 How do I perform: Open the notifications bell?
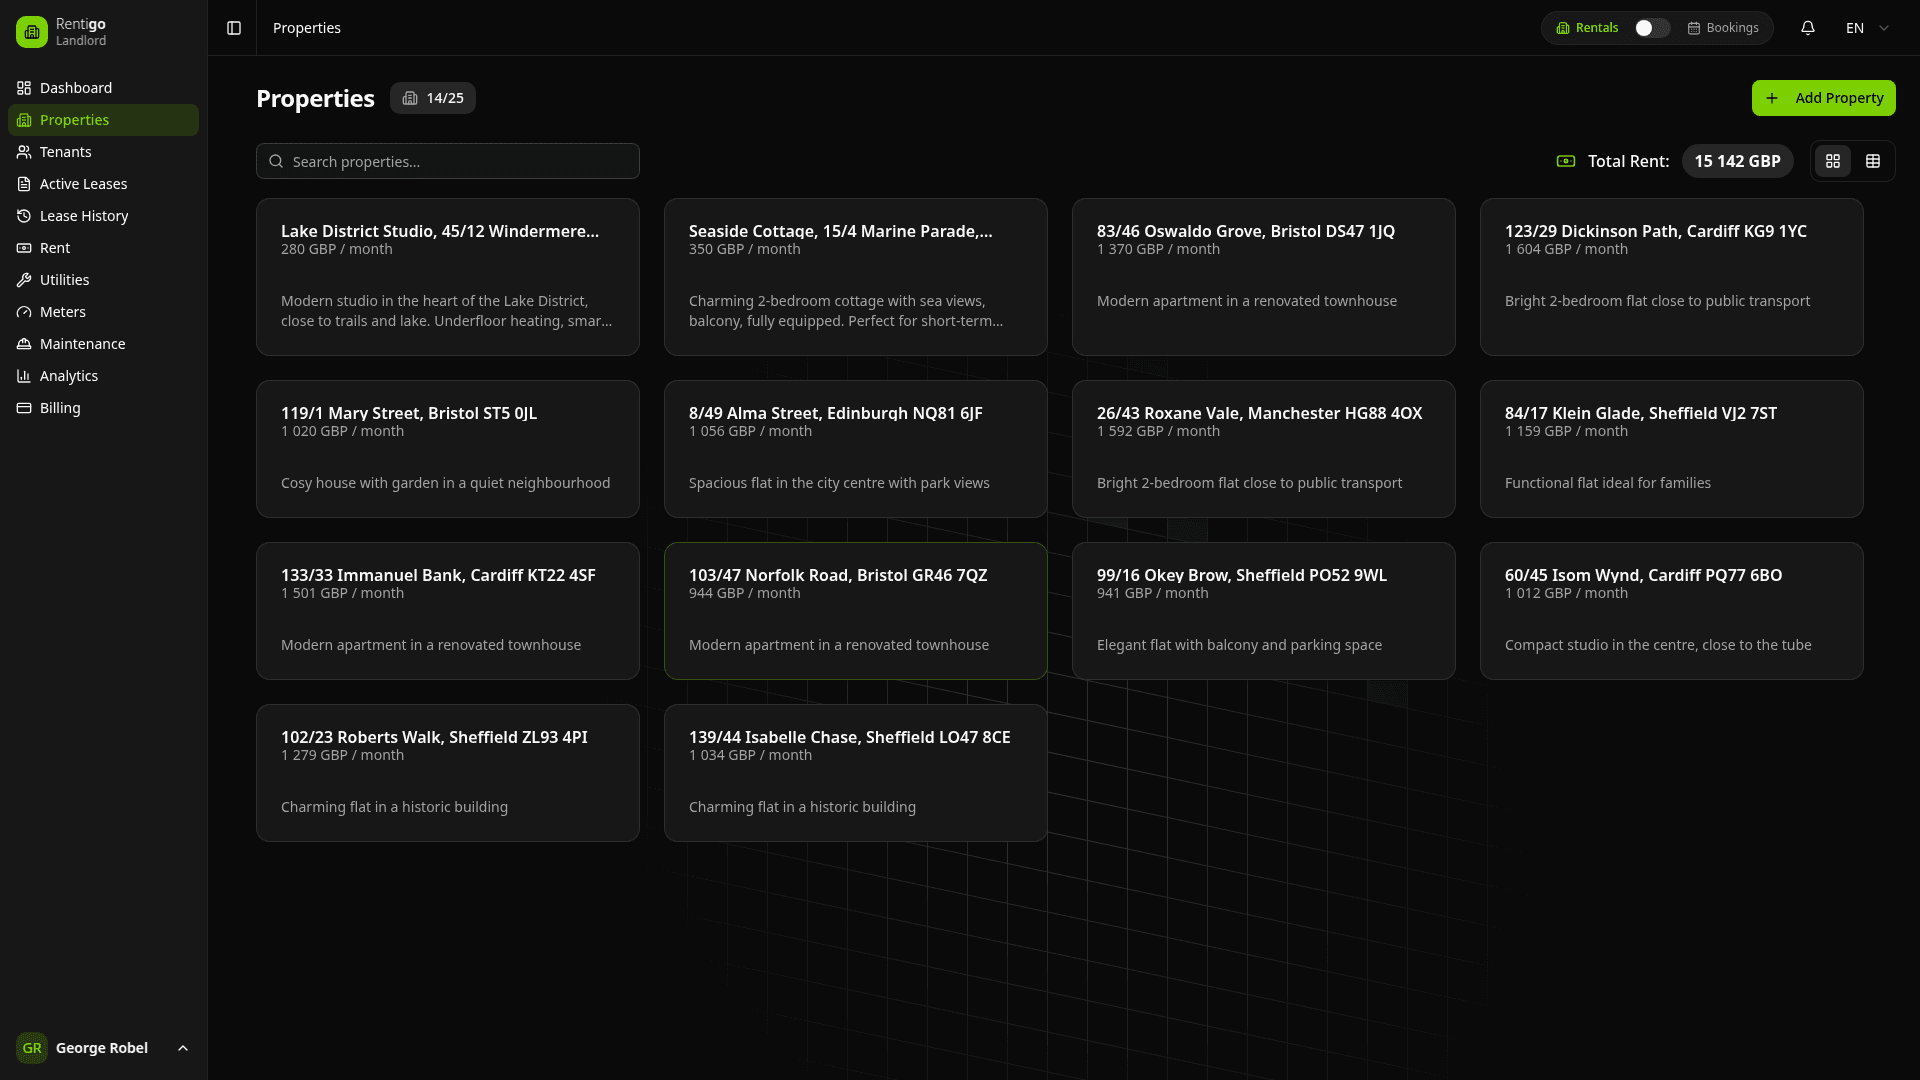point(1808,27)
